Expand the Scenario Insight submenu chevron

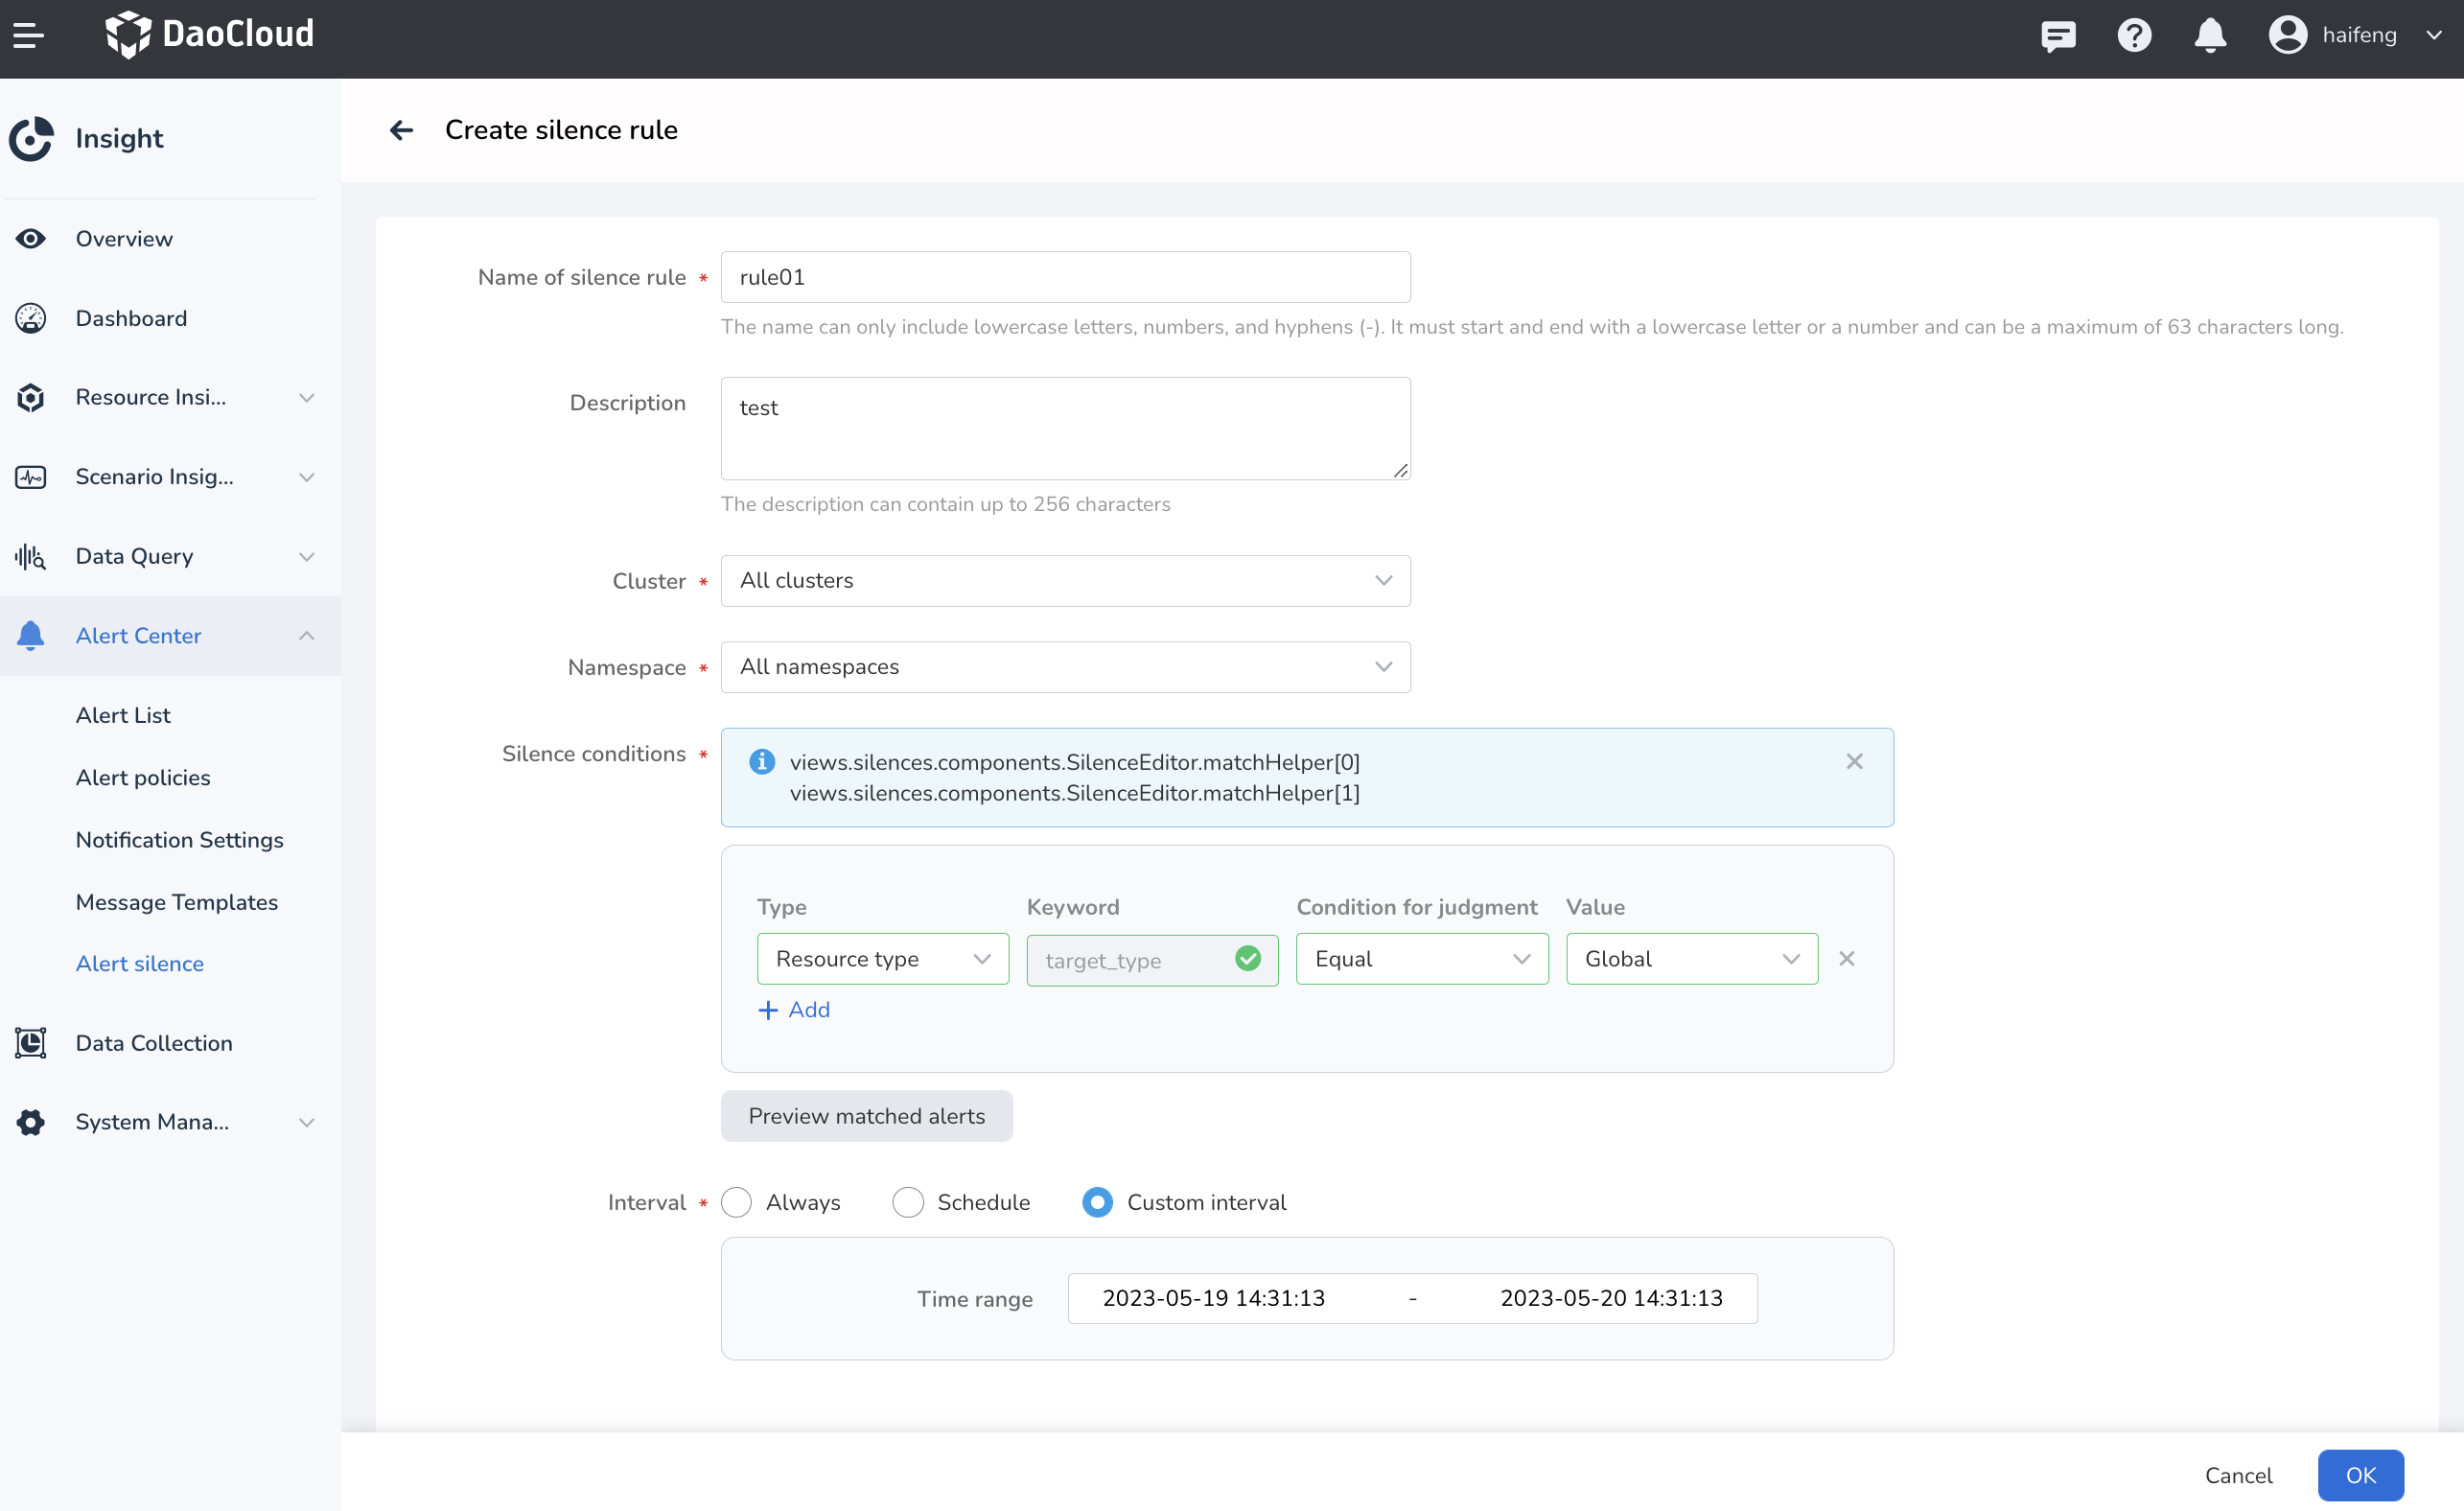click(x=307, y=477)
